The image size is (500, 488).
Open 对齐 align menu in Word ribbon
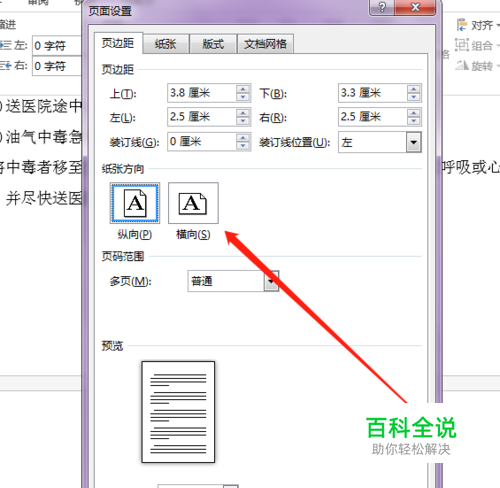coord(485,25)
